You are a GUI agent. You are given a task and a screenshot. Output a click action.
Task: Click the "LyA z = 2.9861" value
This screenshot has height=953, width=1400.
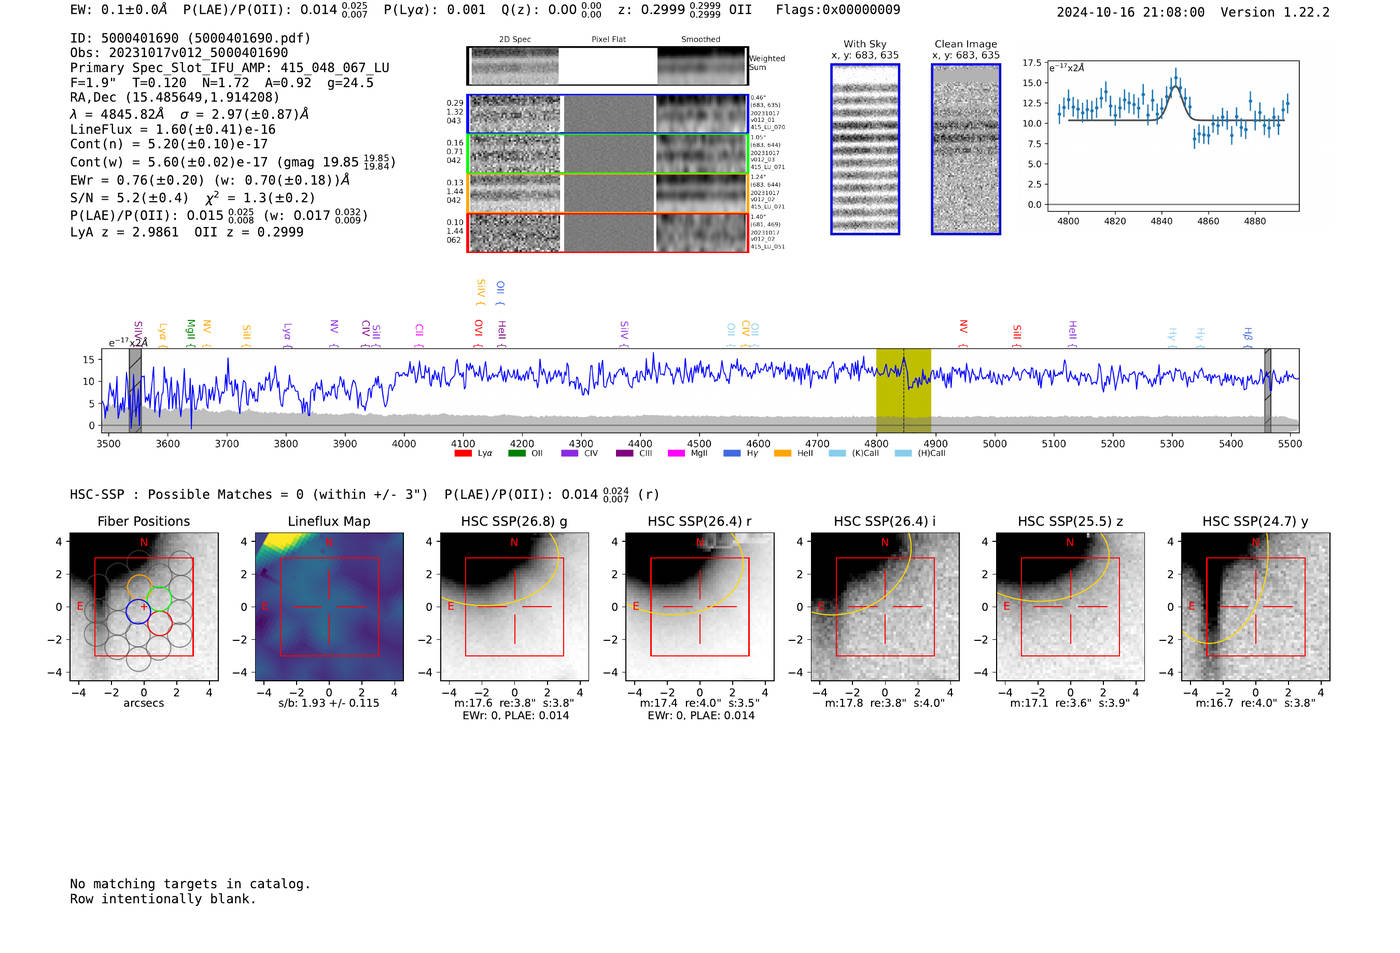click(x=124, y=232)
